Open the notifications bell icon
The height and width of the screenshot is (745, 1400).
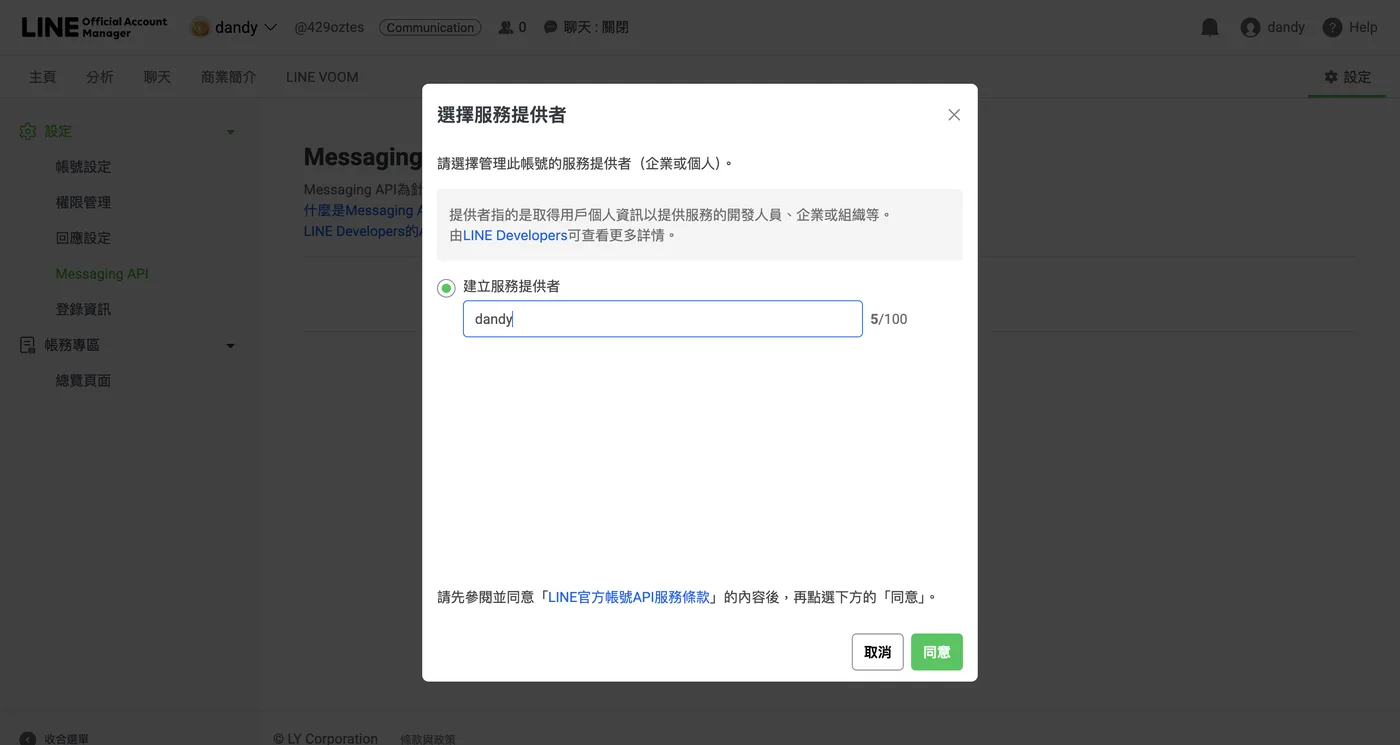(x=1210, y=28)
